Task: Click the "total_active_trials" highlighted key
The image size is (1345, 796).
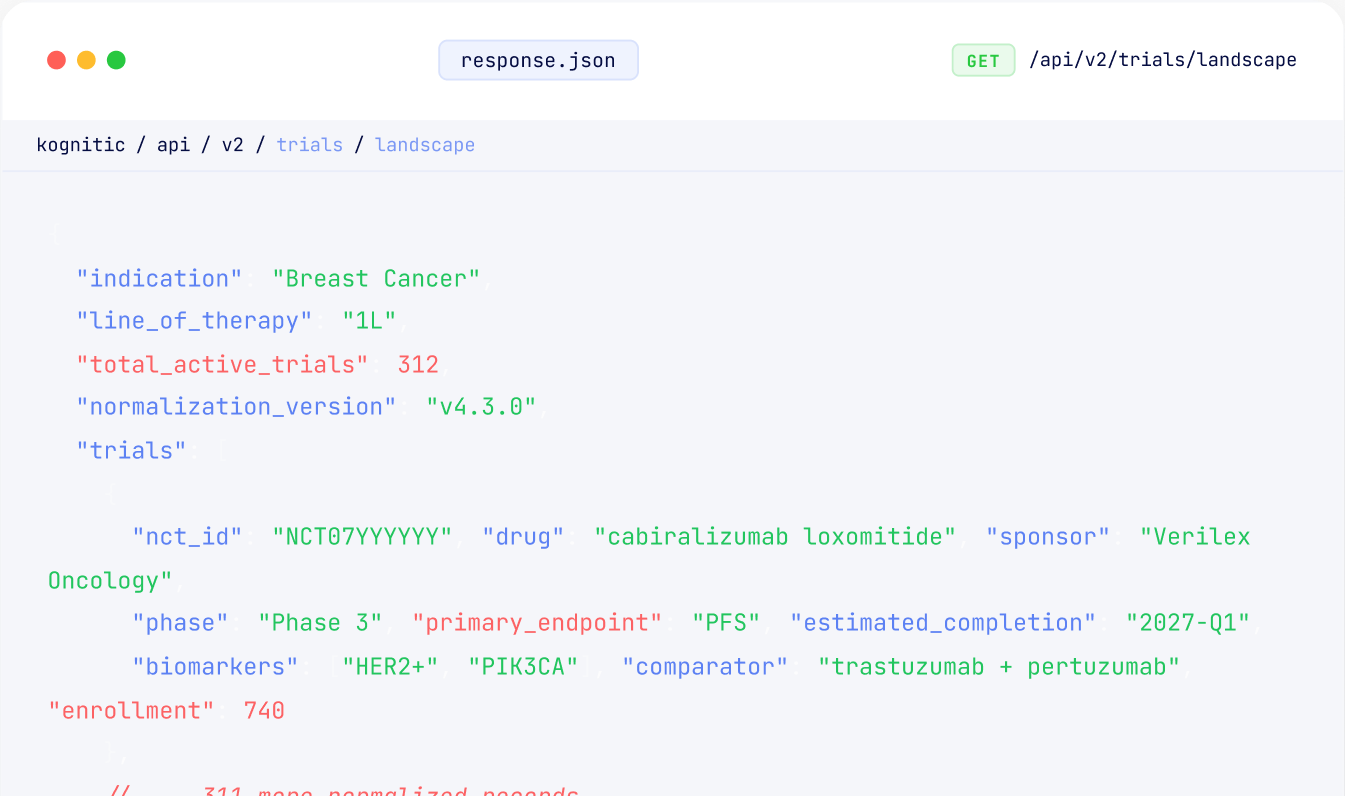Action: [222, 364]
